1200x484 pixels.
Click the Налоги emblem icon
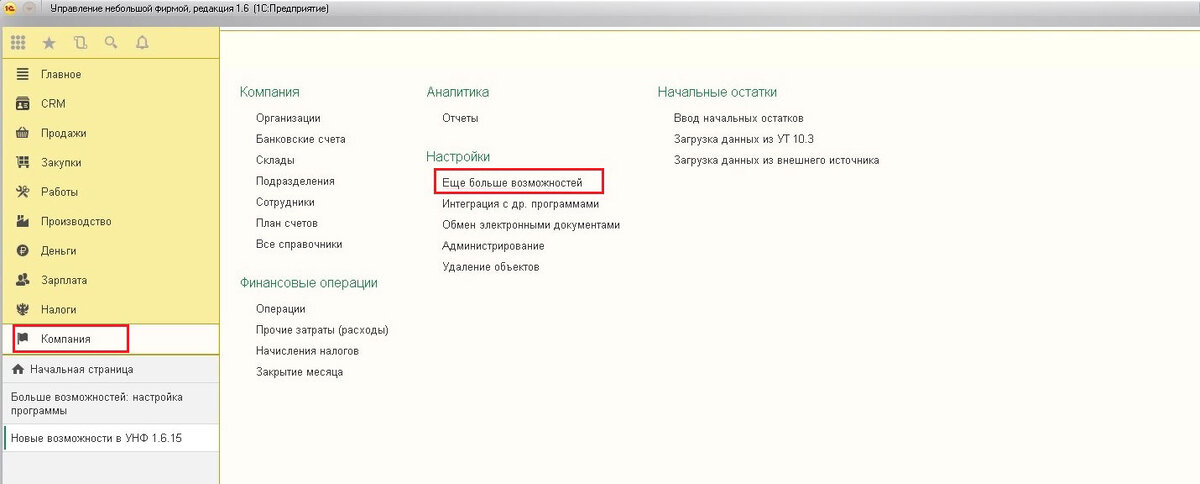23,309
